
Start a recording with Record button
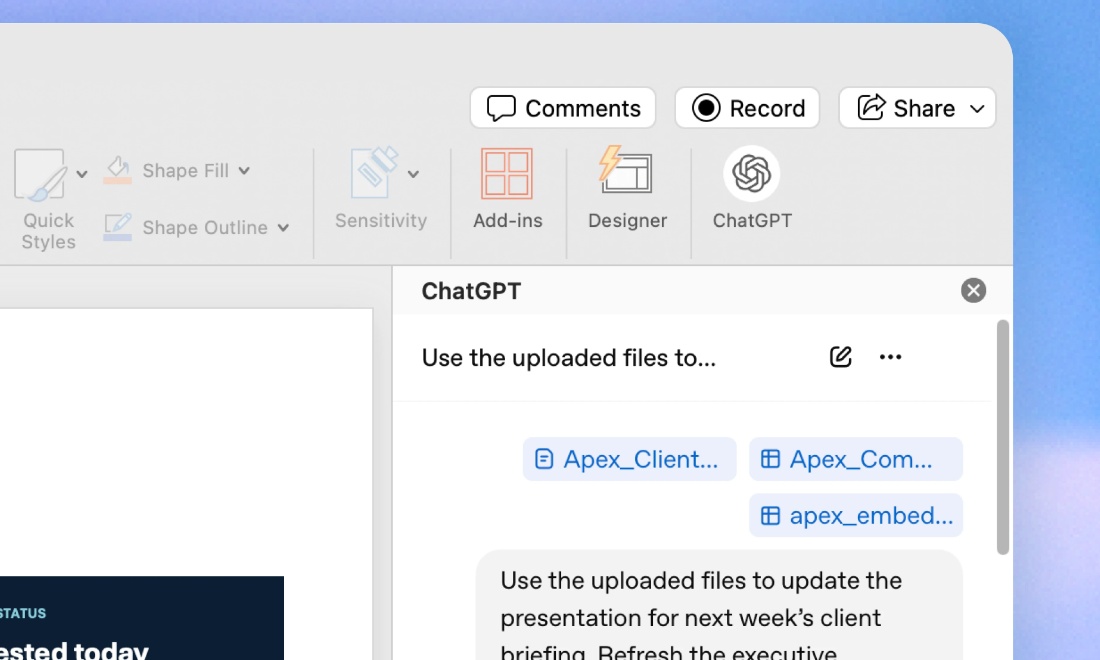pos(747,108)
